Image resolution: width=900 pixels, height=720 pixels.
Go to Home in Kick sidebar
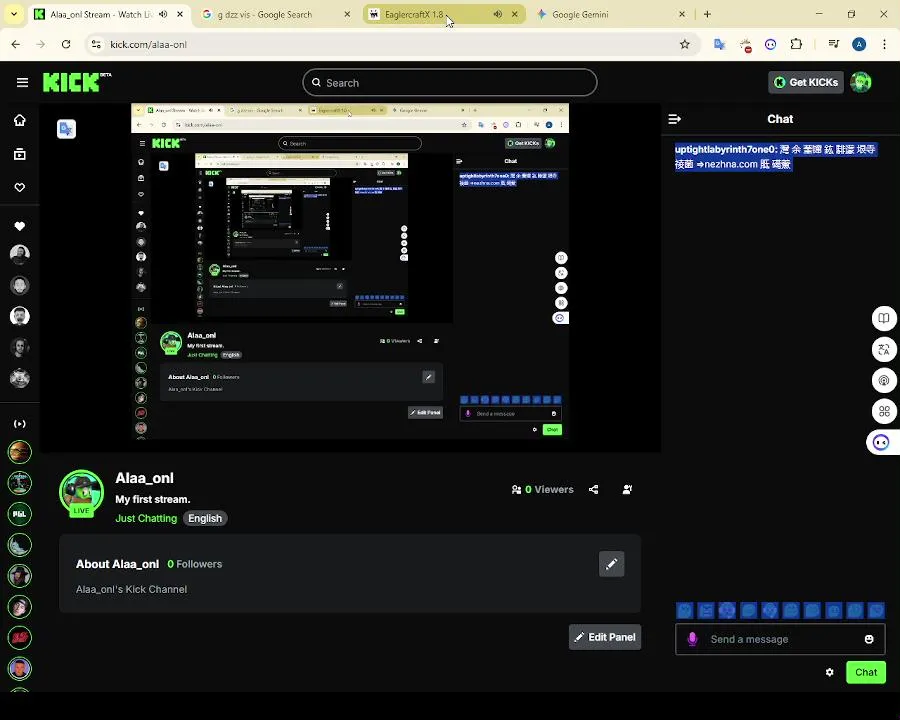tap(20, 120)
